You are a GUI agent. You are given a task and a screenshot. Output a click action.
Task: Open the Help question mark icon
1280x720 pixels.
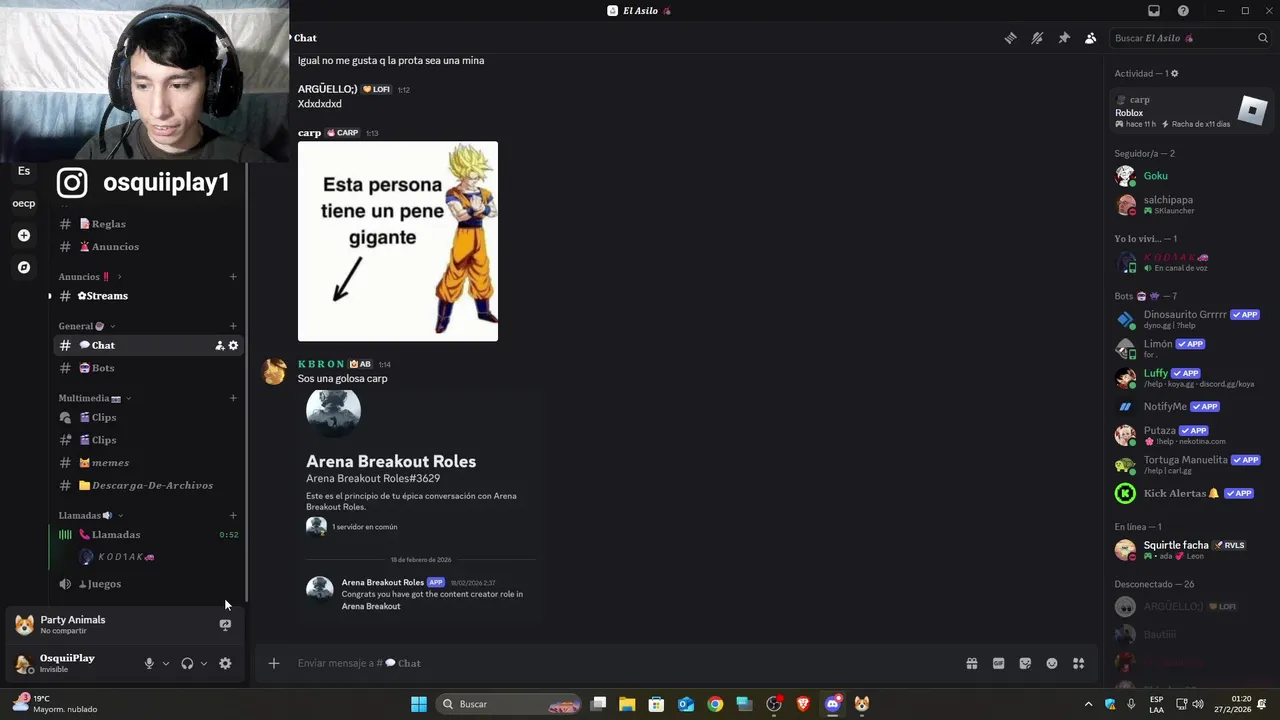(x=1183, y=11)
